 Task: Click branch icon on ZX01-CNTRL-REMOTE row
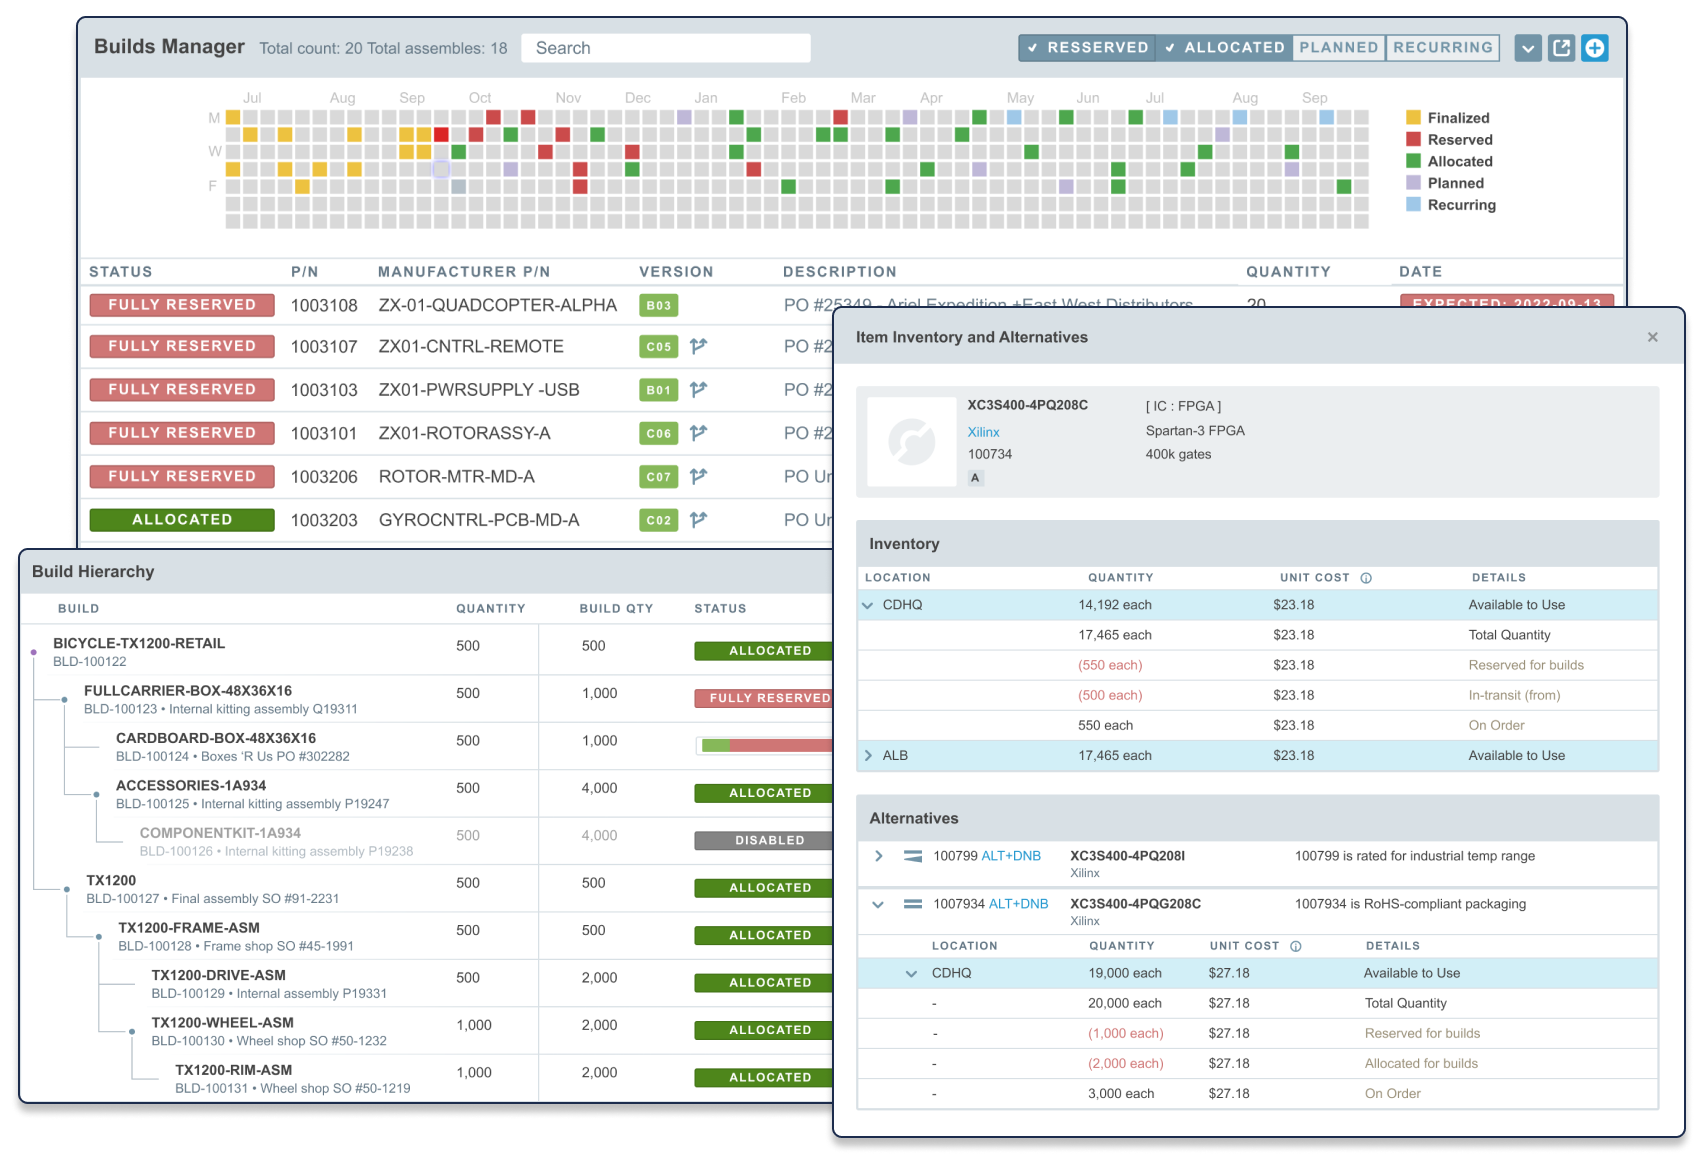[x=699, y=346]
